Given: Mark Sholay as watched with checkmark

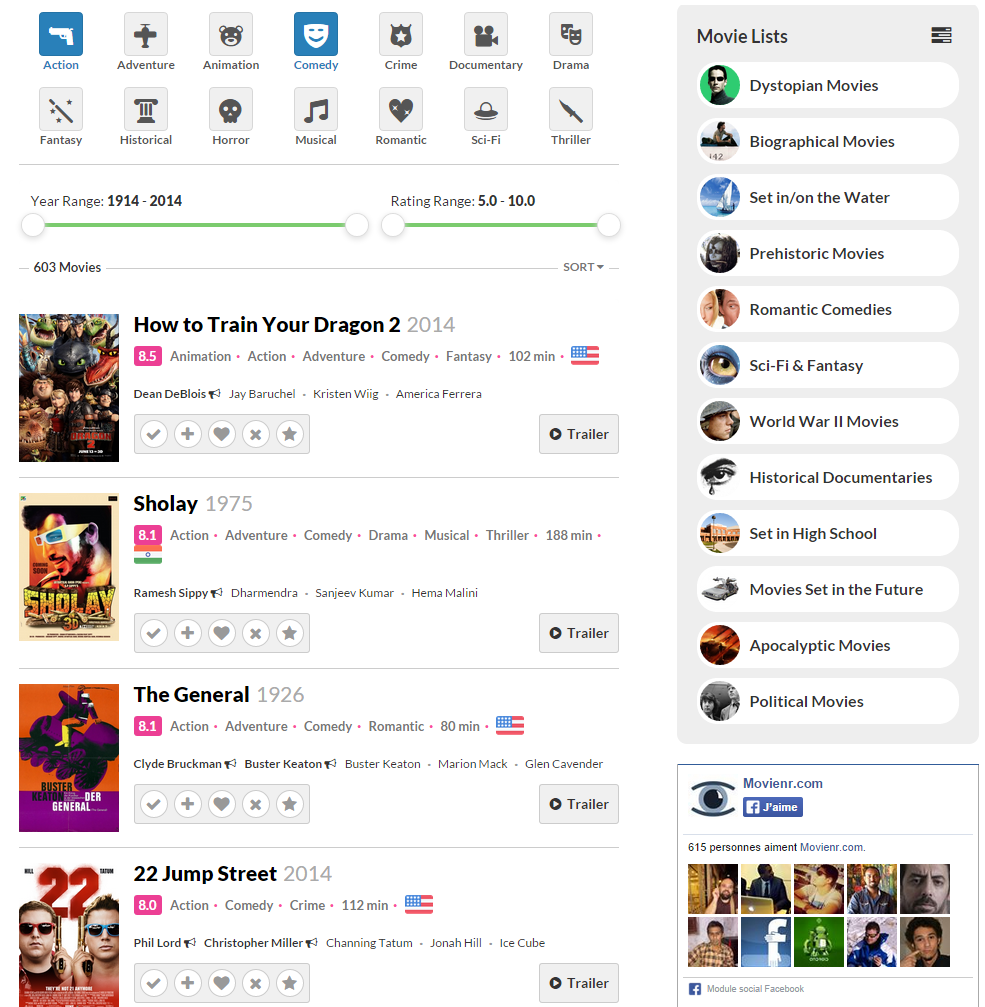Looking at the screenshot, I should (153, 633).
